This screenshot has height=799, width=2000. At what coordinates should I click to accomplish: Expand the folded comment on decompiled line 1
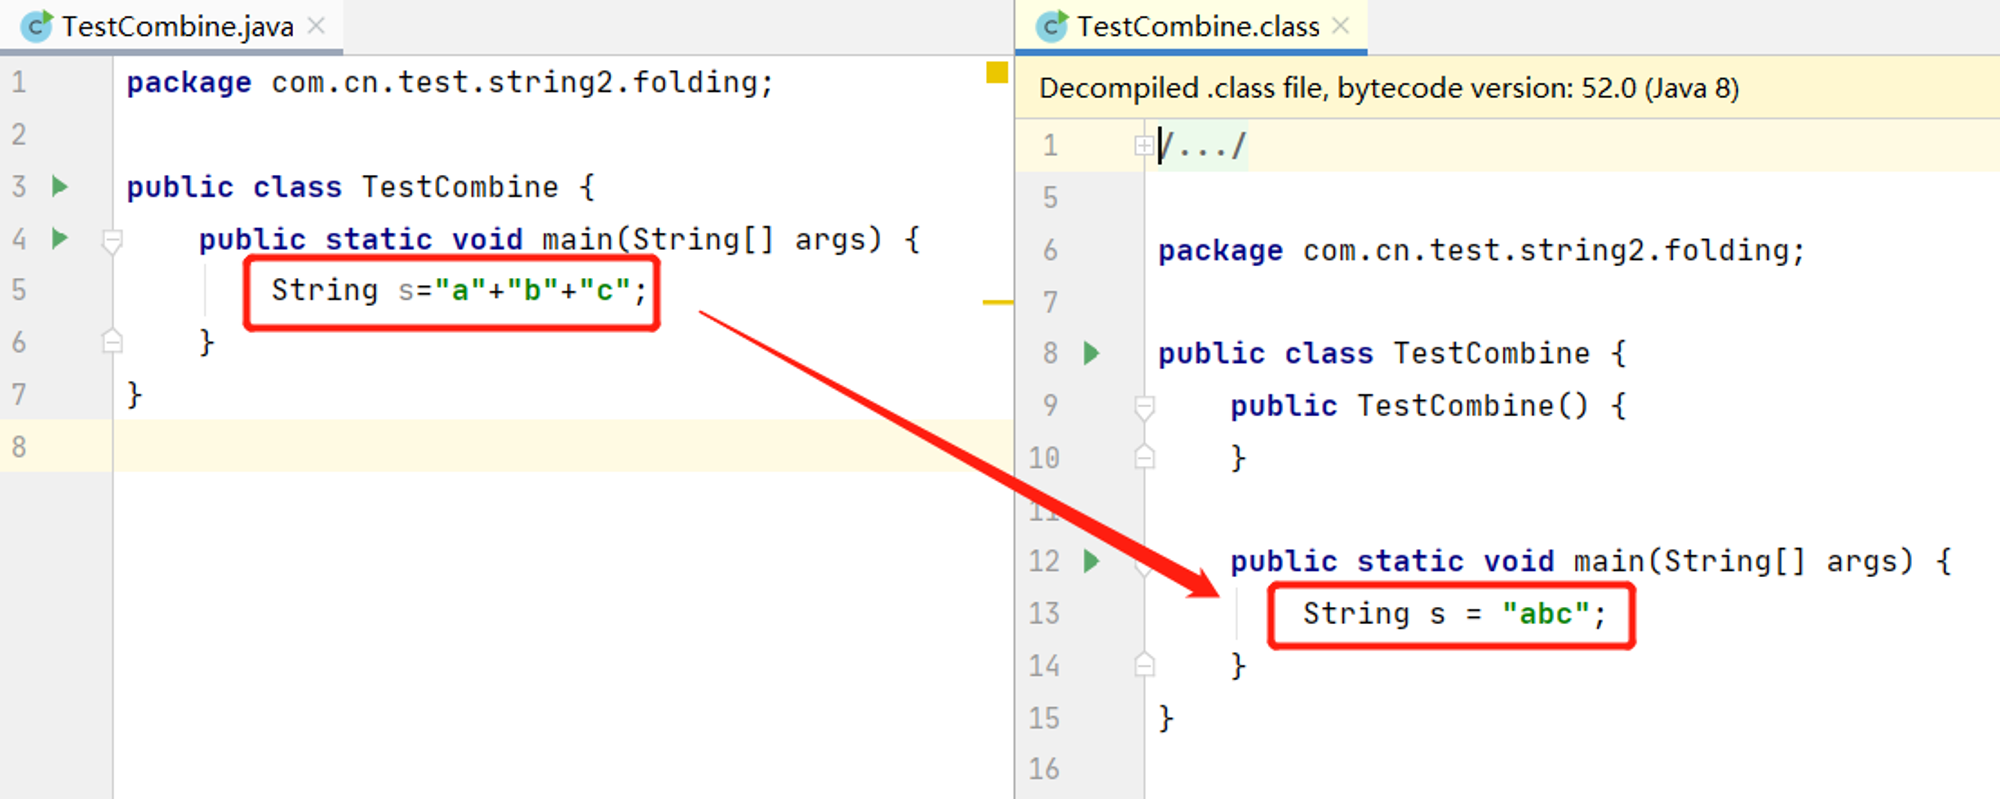[1144, 146]
